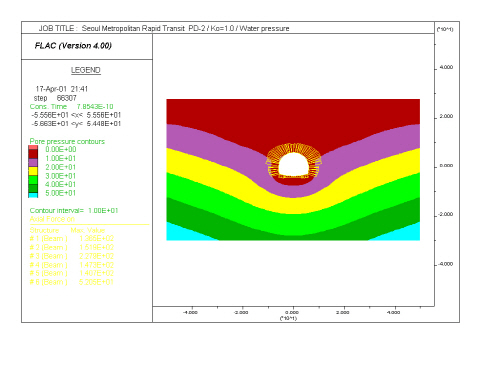This screenshot has height=375, width=500.
Task: Click the y-range '<y<' line
Action: click(76, 124)
